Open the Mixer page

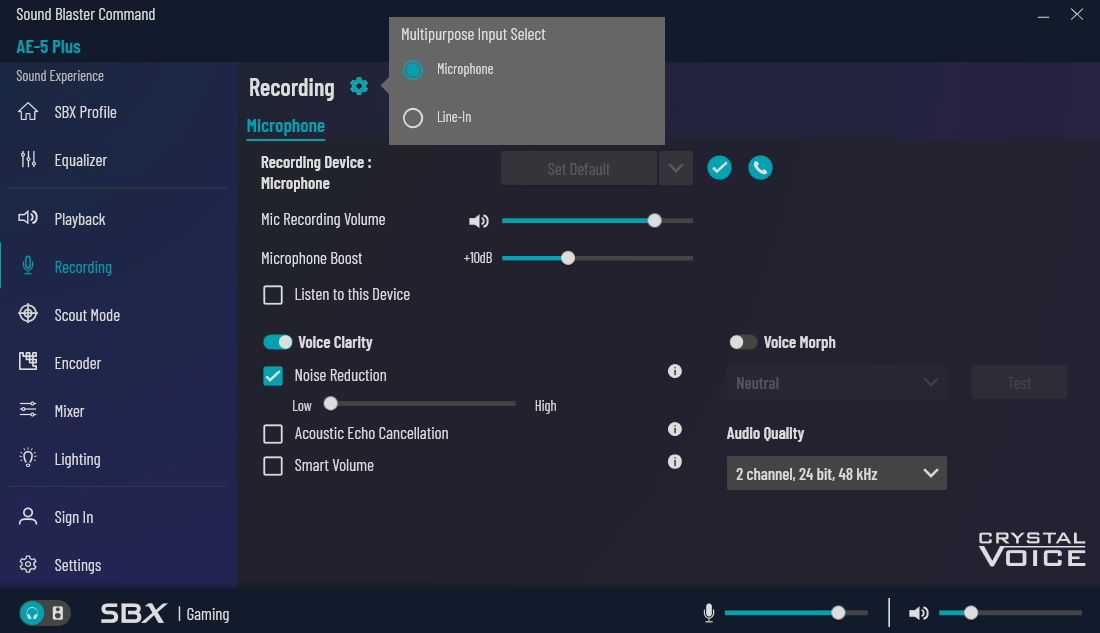(x=69, y=411)
